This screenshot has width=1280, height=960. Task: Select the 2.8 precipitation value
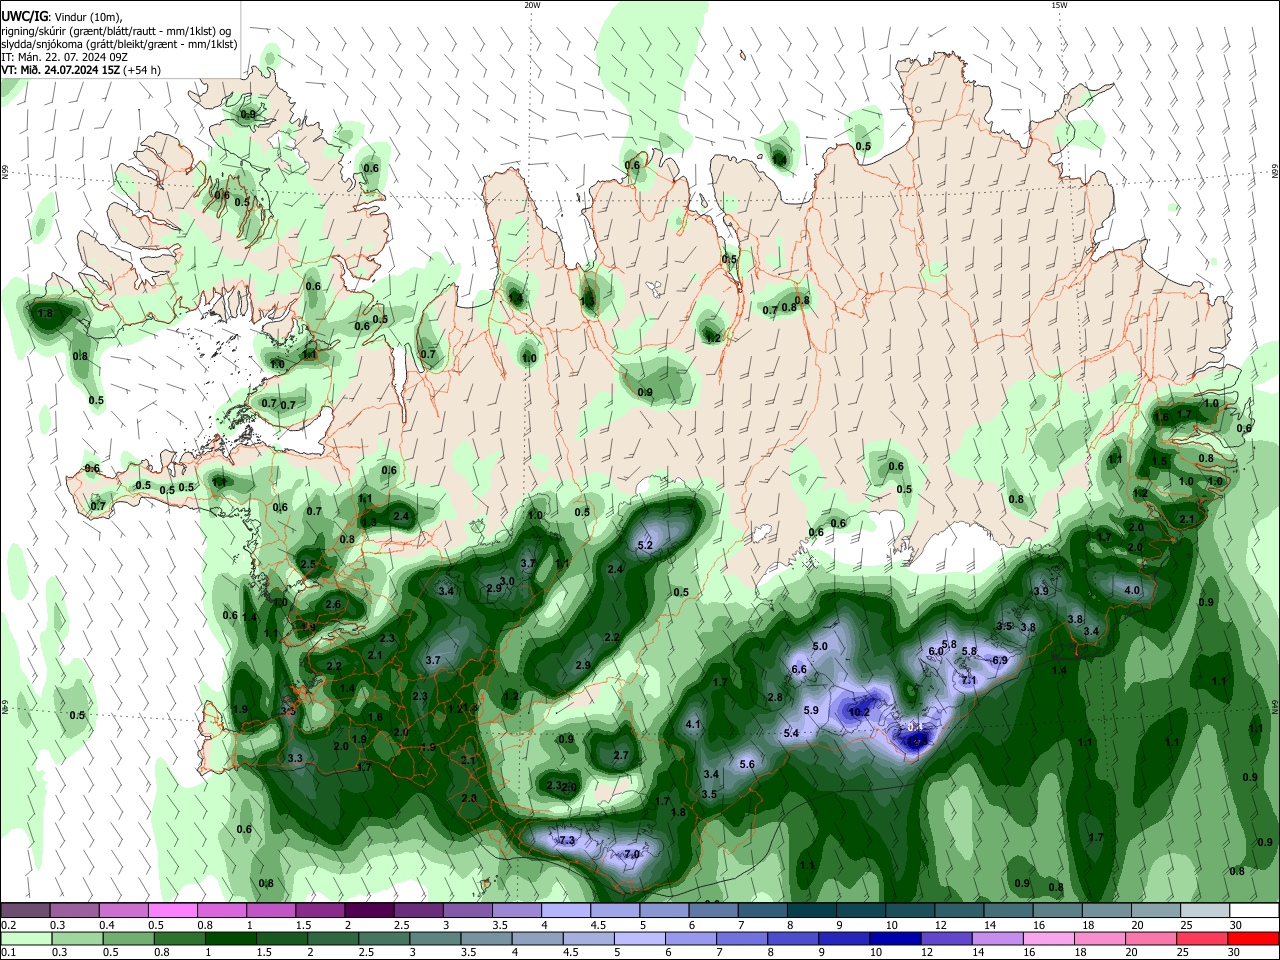pos(775,697)
